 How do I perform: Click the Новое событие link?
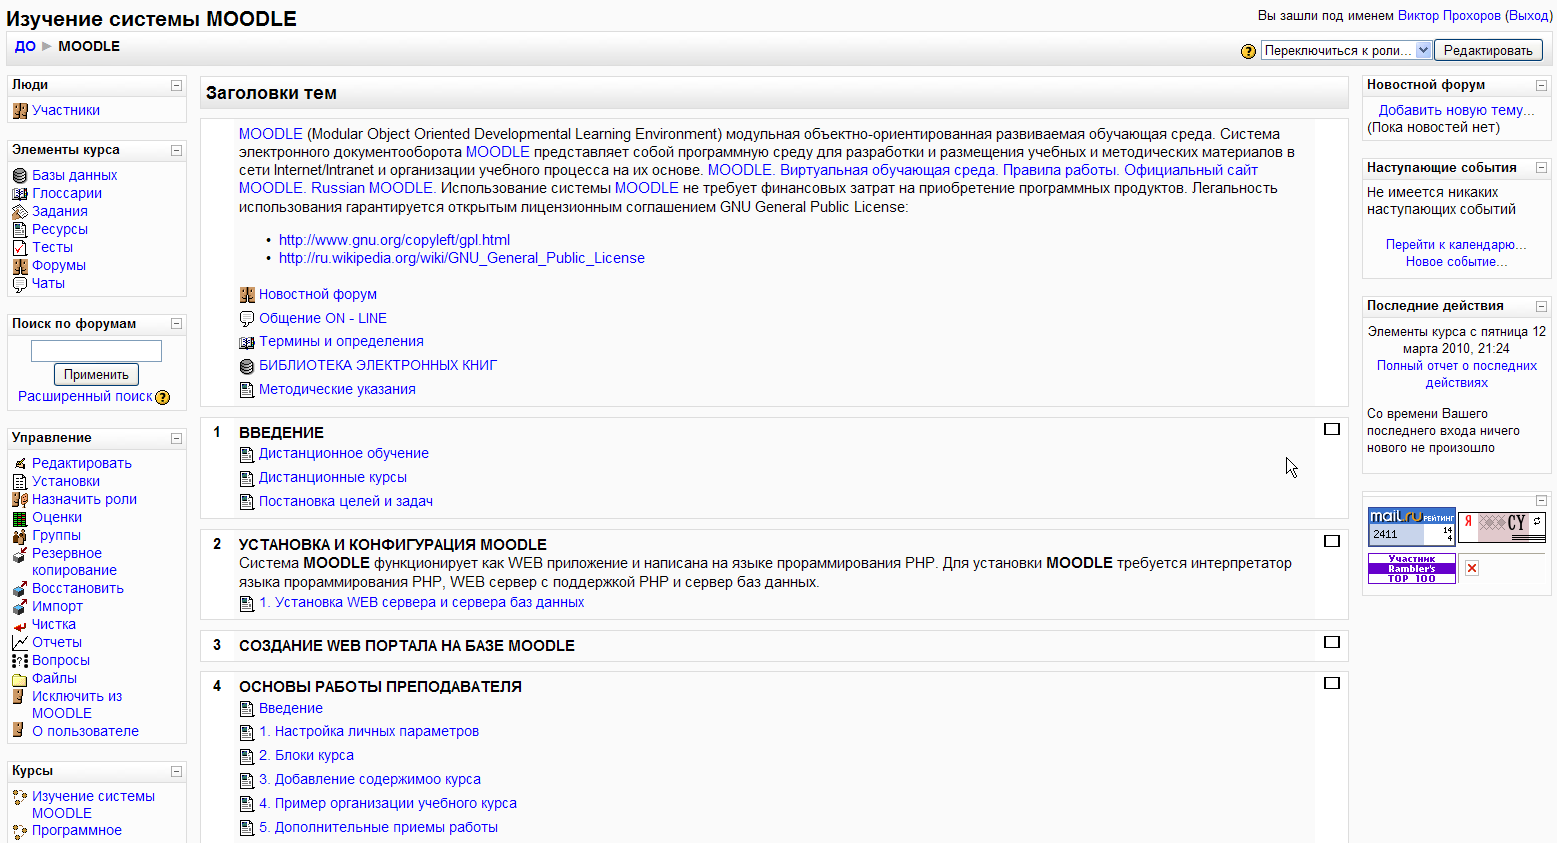pyautogui.click(x=1456, y=261)
